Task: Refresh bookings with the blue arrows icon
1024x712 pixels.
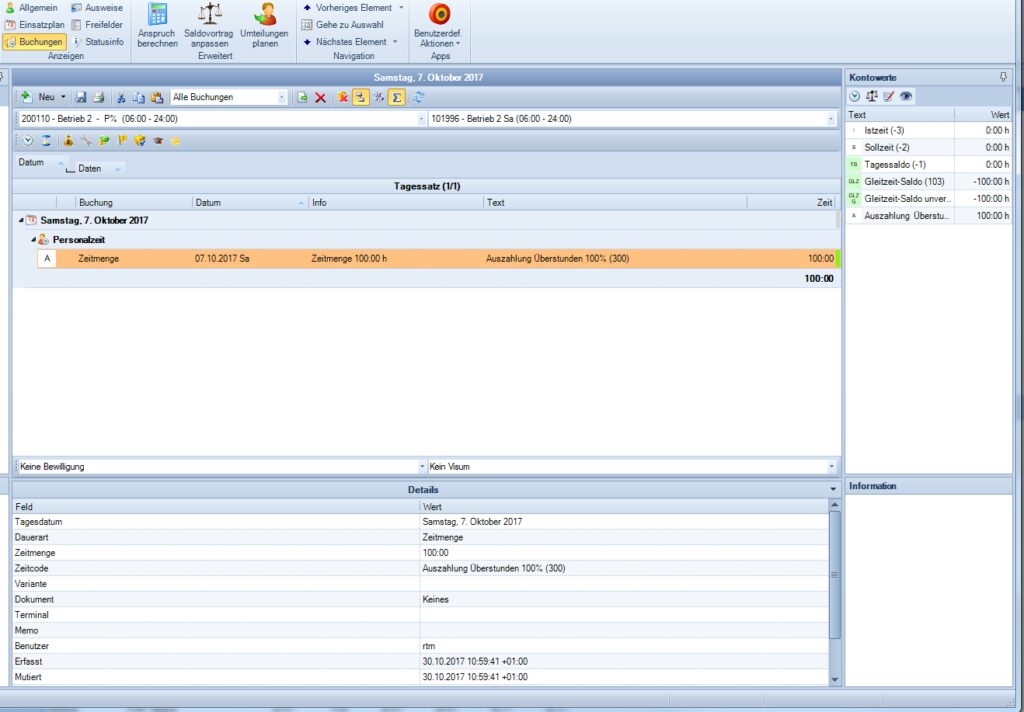Action: click(418, 97)
